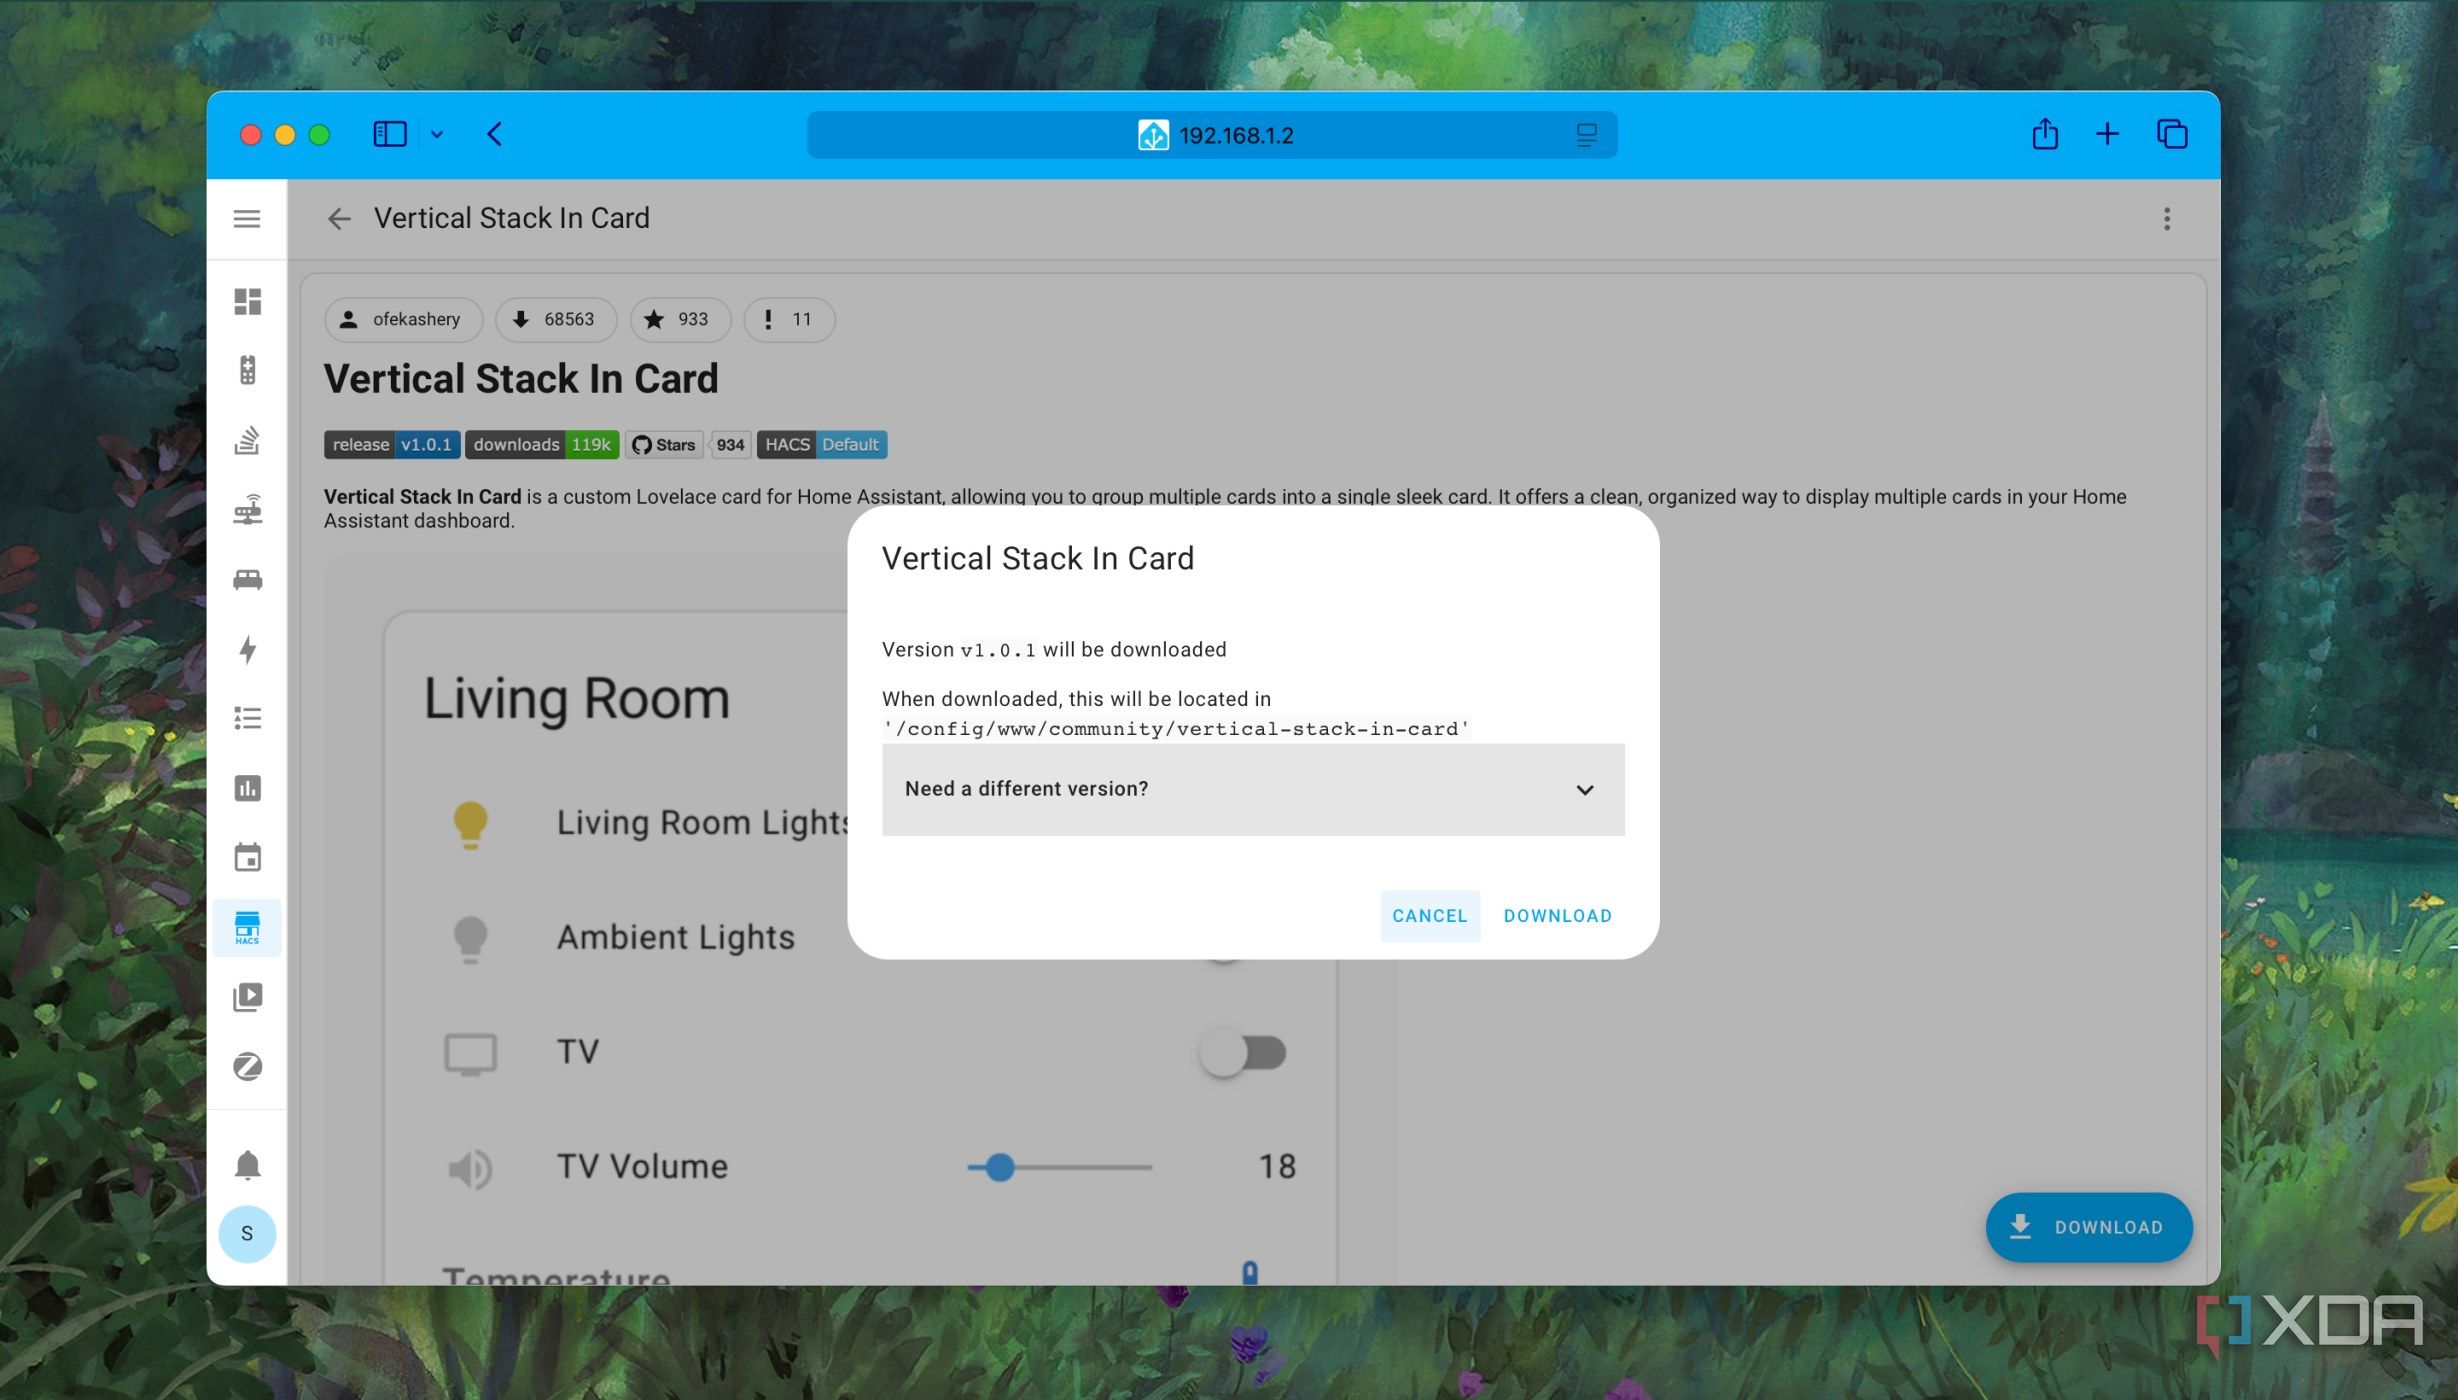Click the 192.168.1.2 address bar
This screenshot has height=1400, width=2458.
point(1212,134)
